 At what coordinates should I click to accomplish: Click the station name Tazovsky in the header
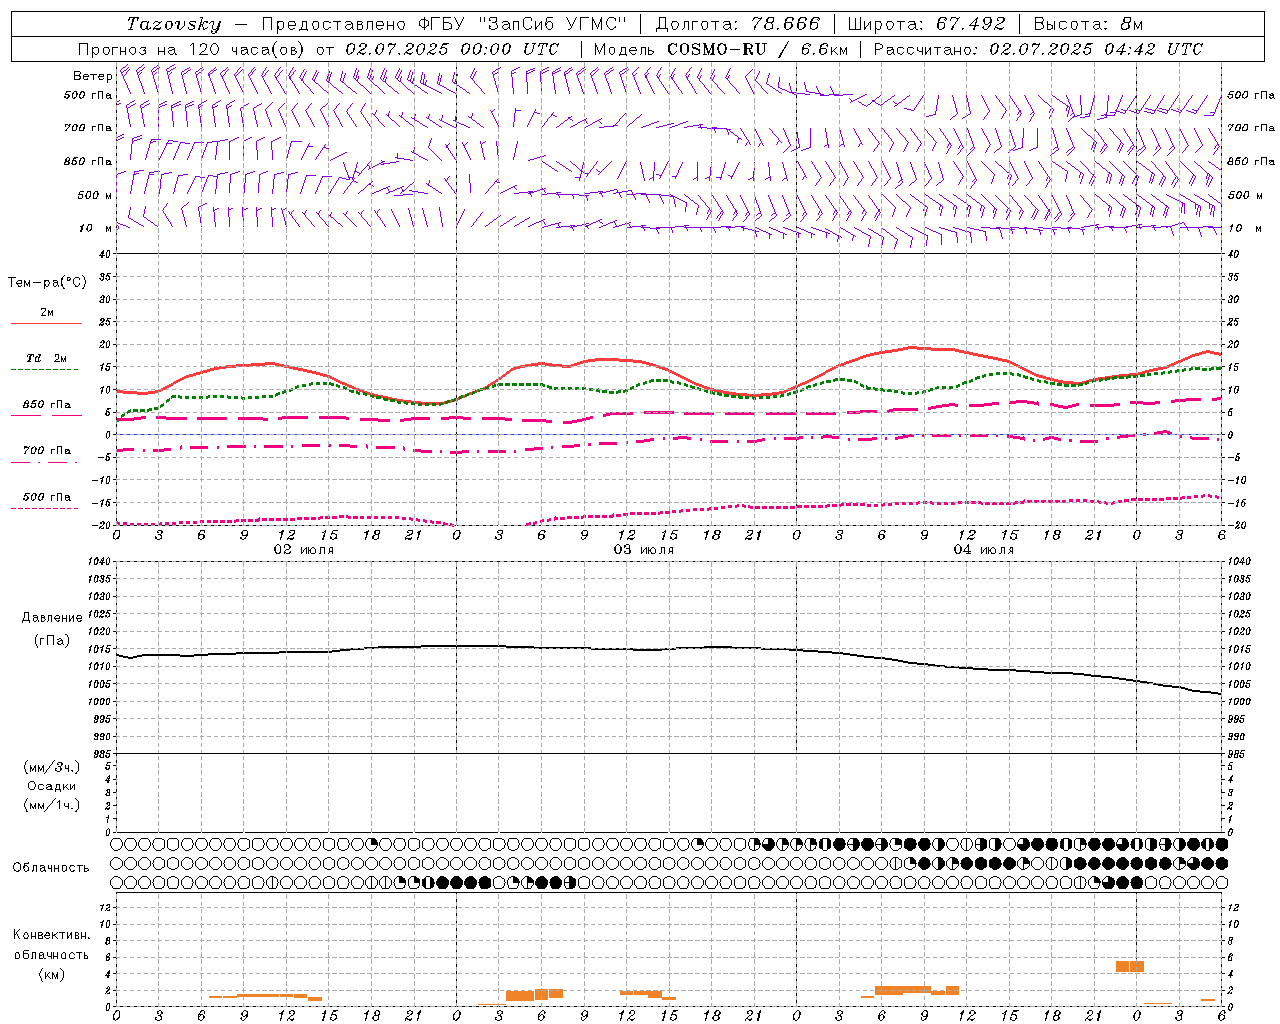point(173,24)
